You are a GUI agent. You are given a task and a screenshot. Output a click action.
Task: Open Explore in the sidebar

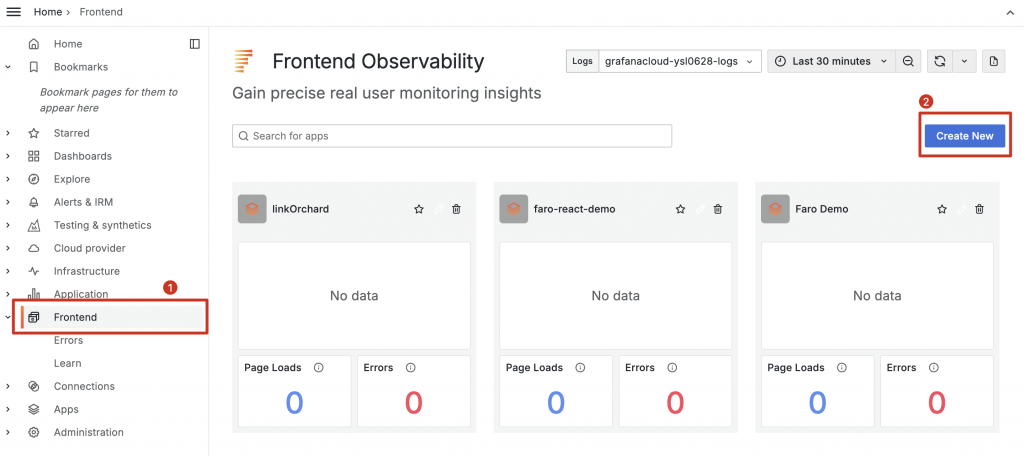tap(71, 179)
